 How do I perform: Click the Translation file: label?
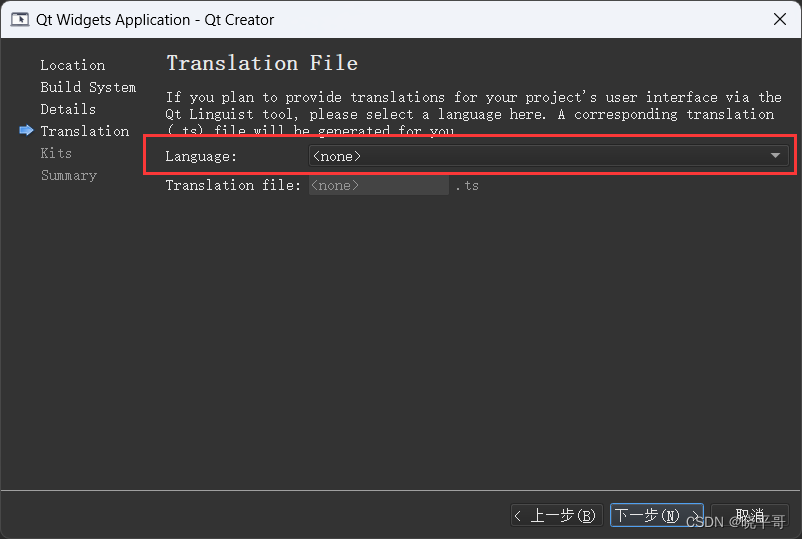tap(233, 185)
